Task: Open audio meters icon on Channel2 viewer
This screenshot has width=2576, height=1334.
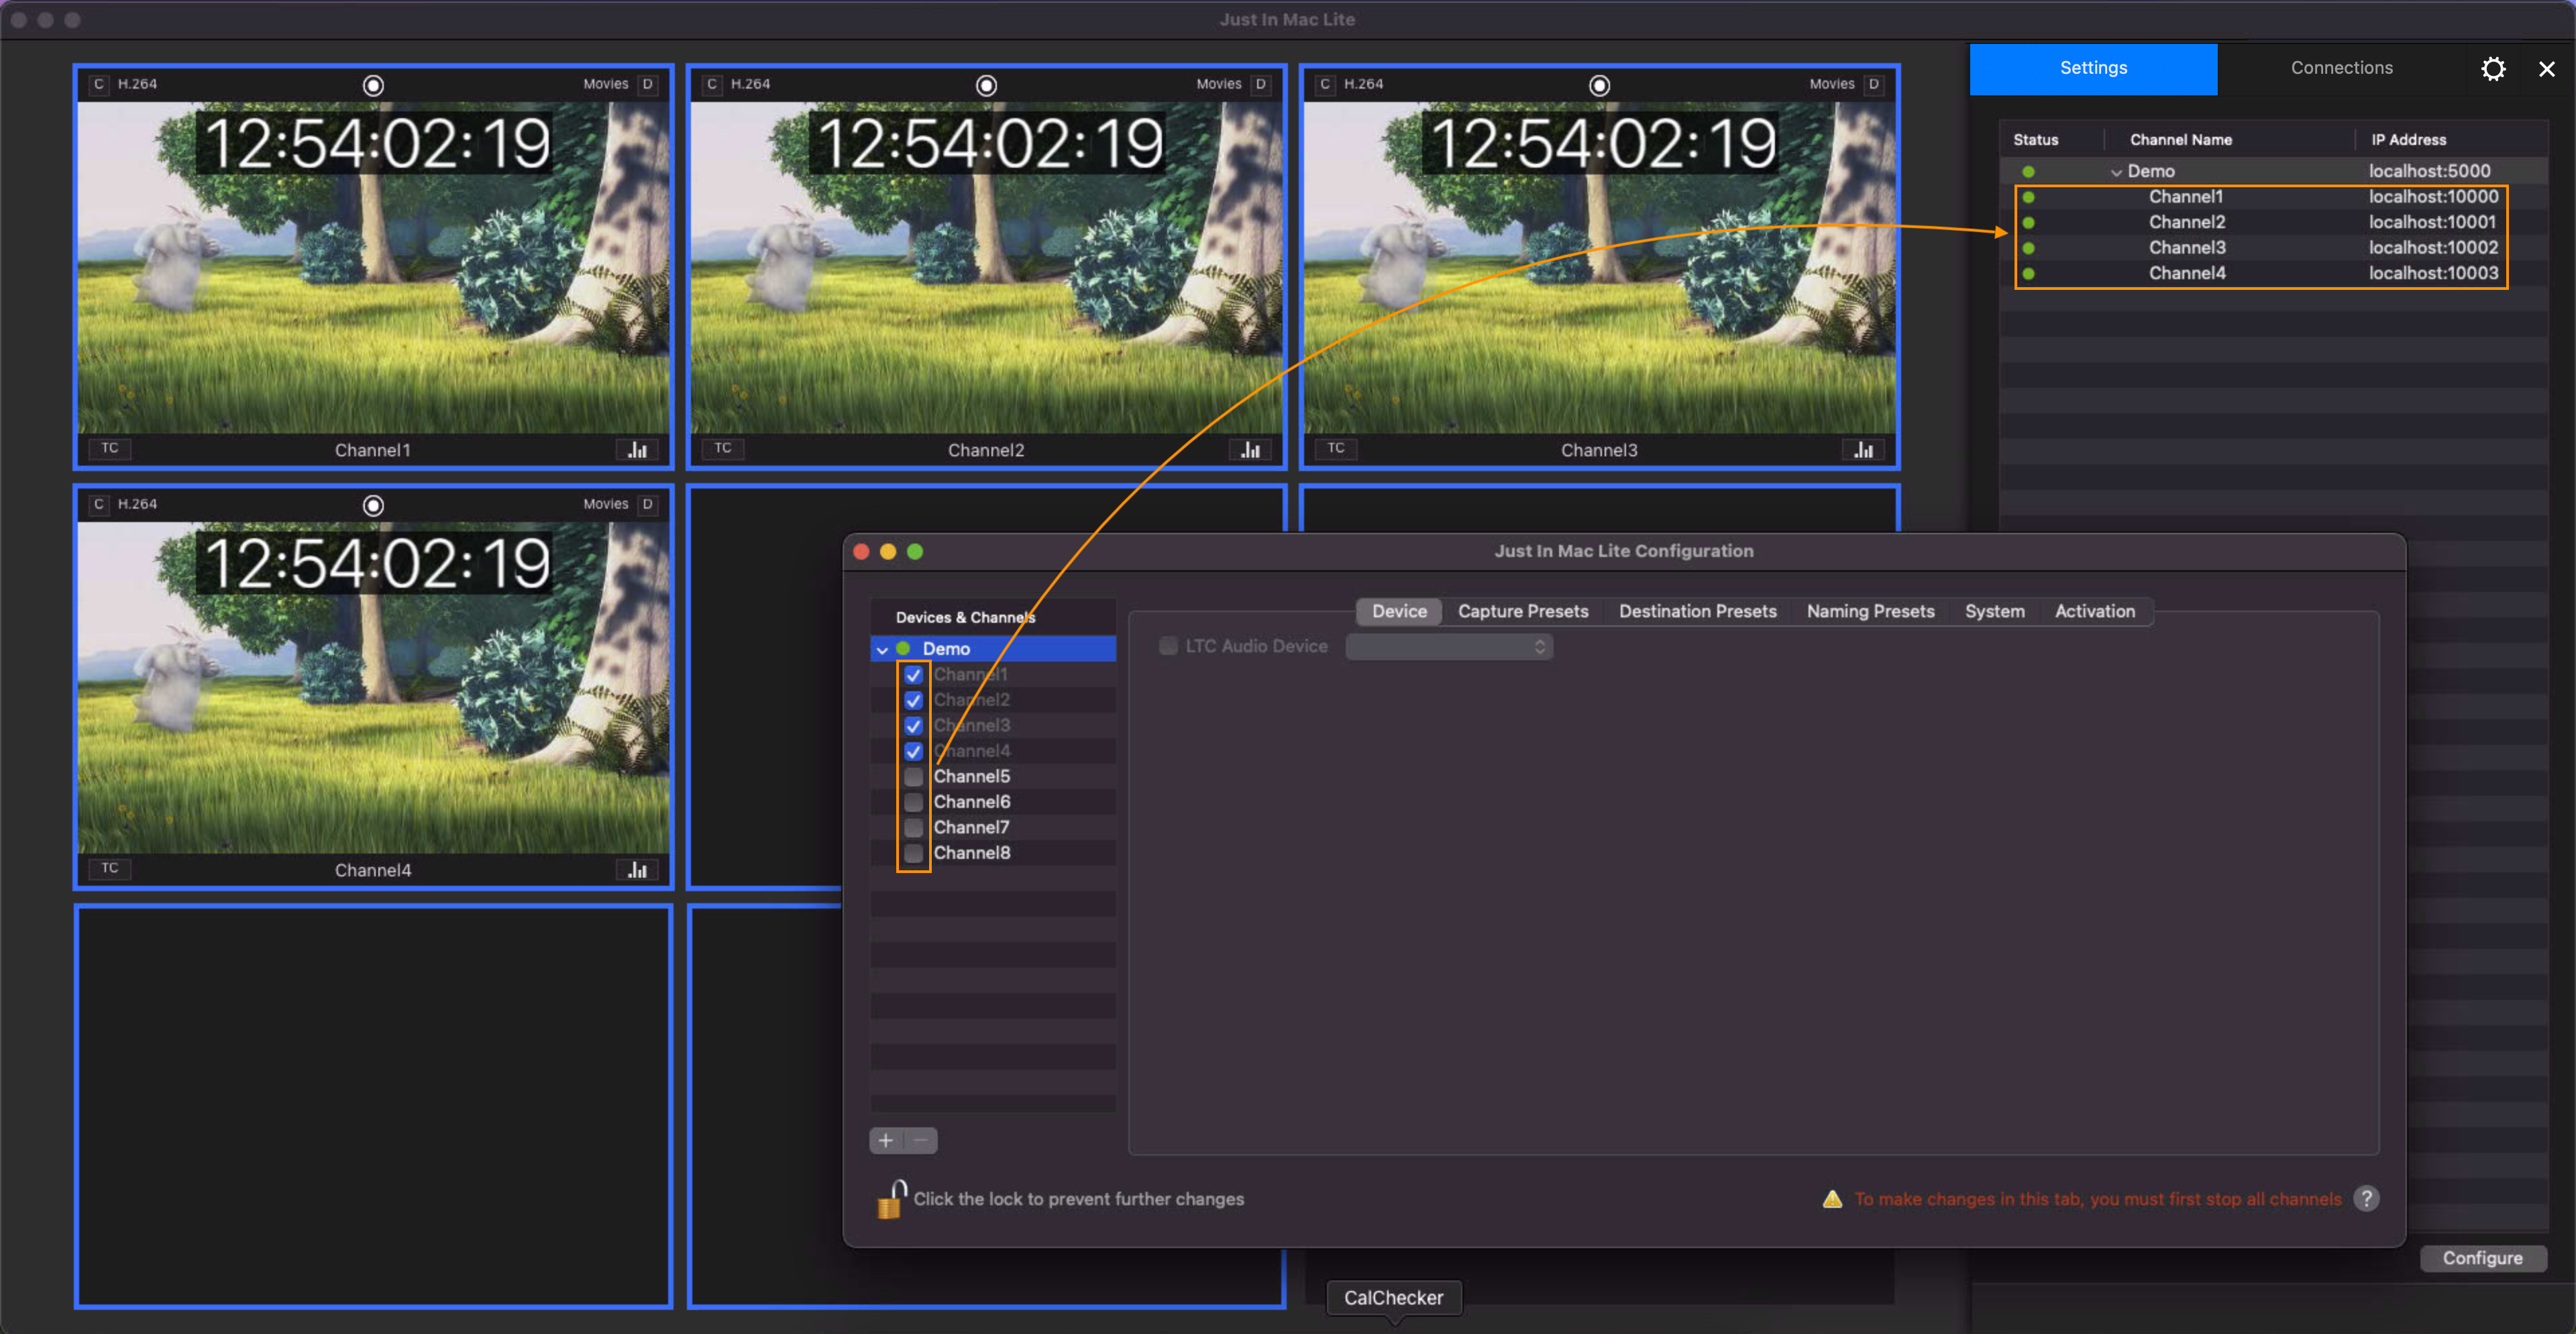Action: [x=1250, y=450]
